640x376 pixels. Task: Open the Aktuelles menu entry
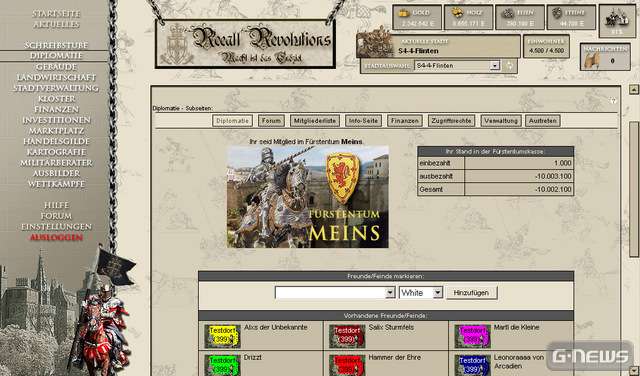point(56,24)
